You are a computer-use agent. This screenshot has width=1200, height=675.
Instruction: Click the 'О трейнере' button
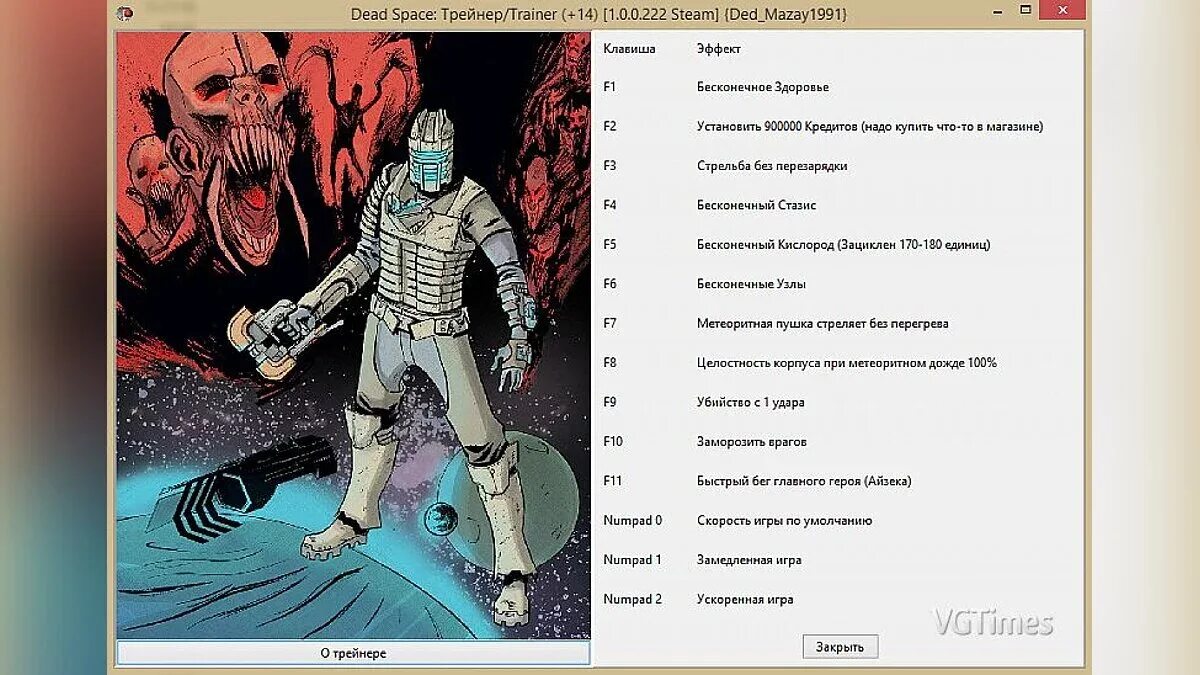(353, 653)
